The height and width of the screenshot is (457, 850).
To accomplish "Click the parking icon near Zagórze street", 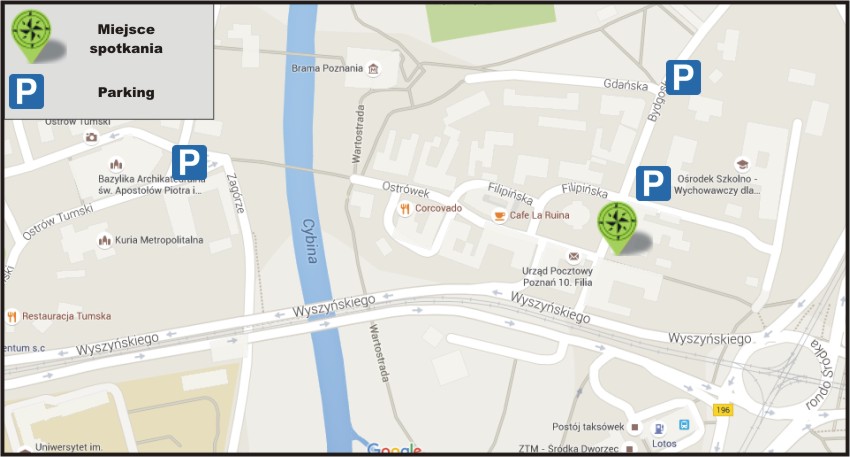I will tap(189, 162).
